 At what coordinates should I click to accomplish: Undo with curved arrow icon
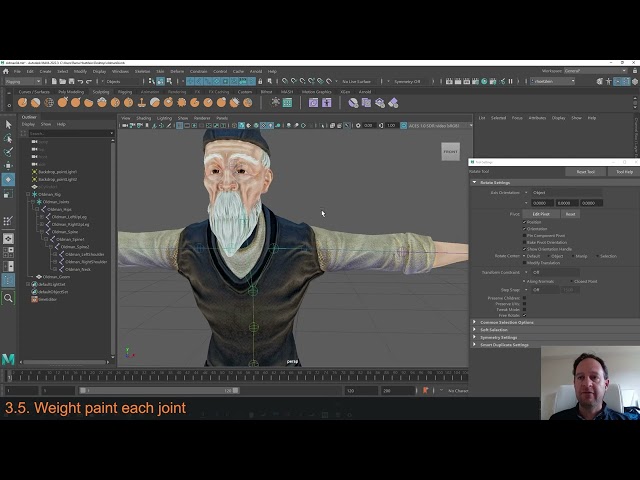tap(80, 81)
